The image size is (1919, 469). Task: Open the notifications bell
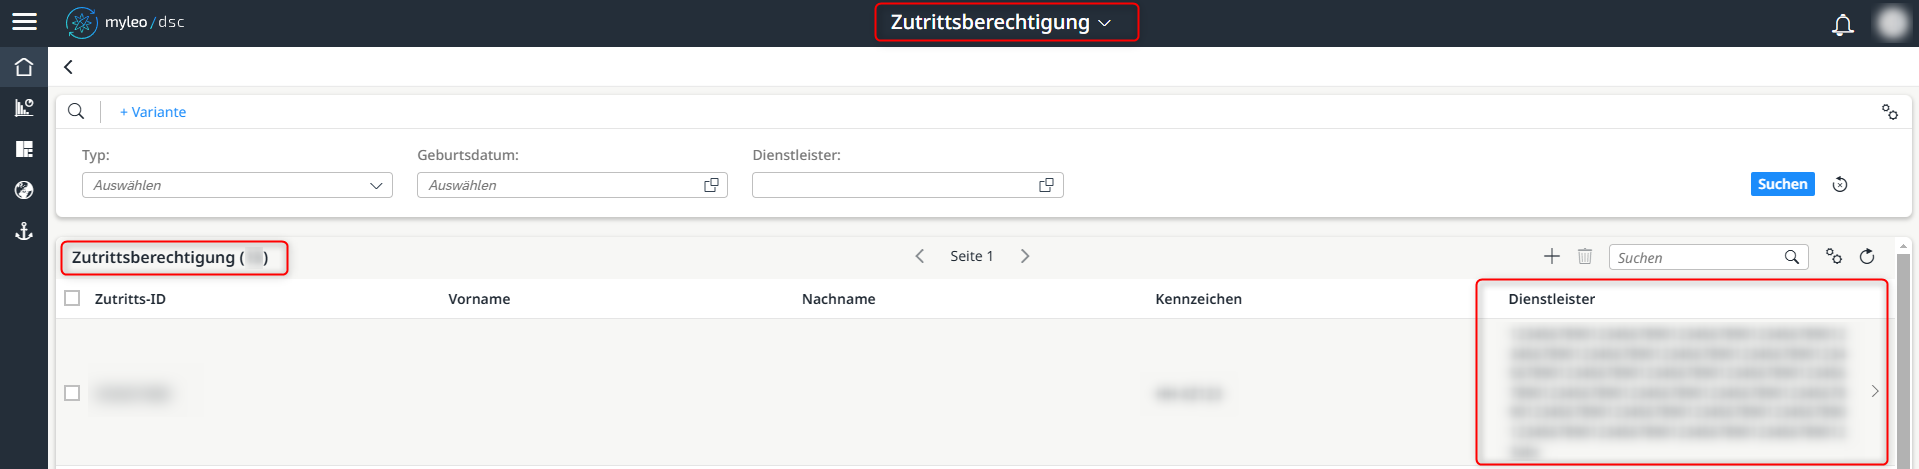pyautogui.click(x=1842, y=24)
